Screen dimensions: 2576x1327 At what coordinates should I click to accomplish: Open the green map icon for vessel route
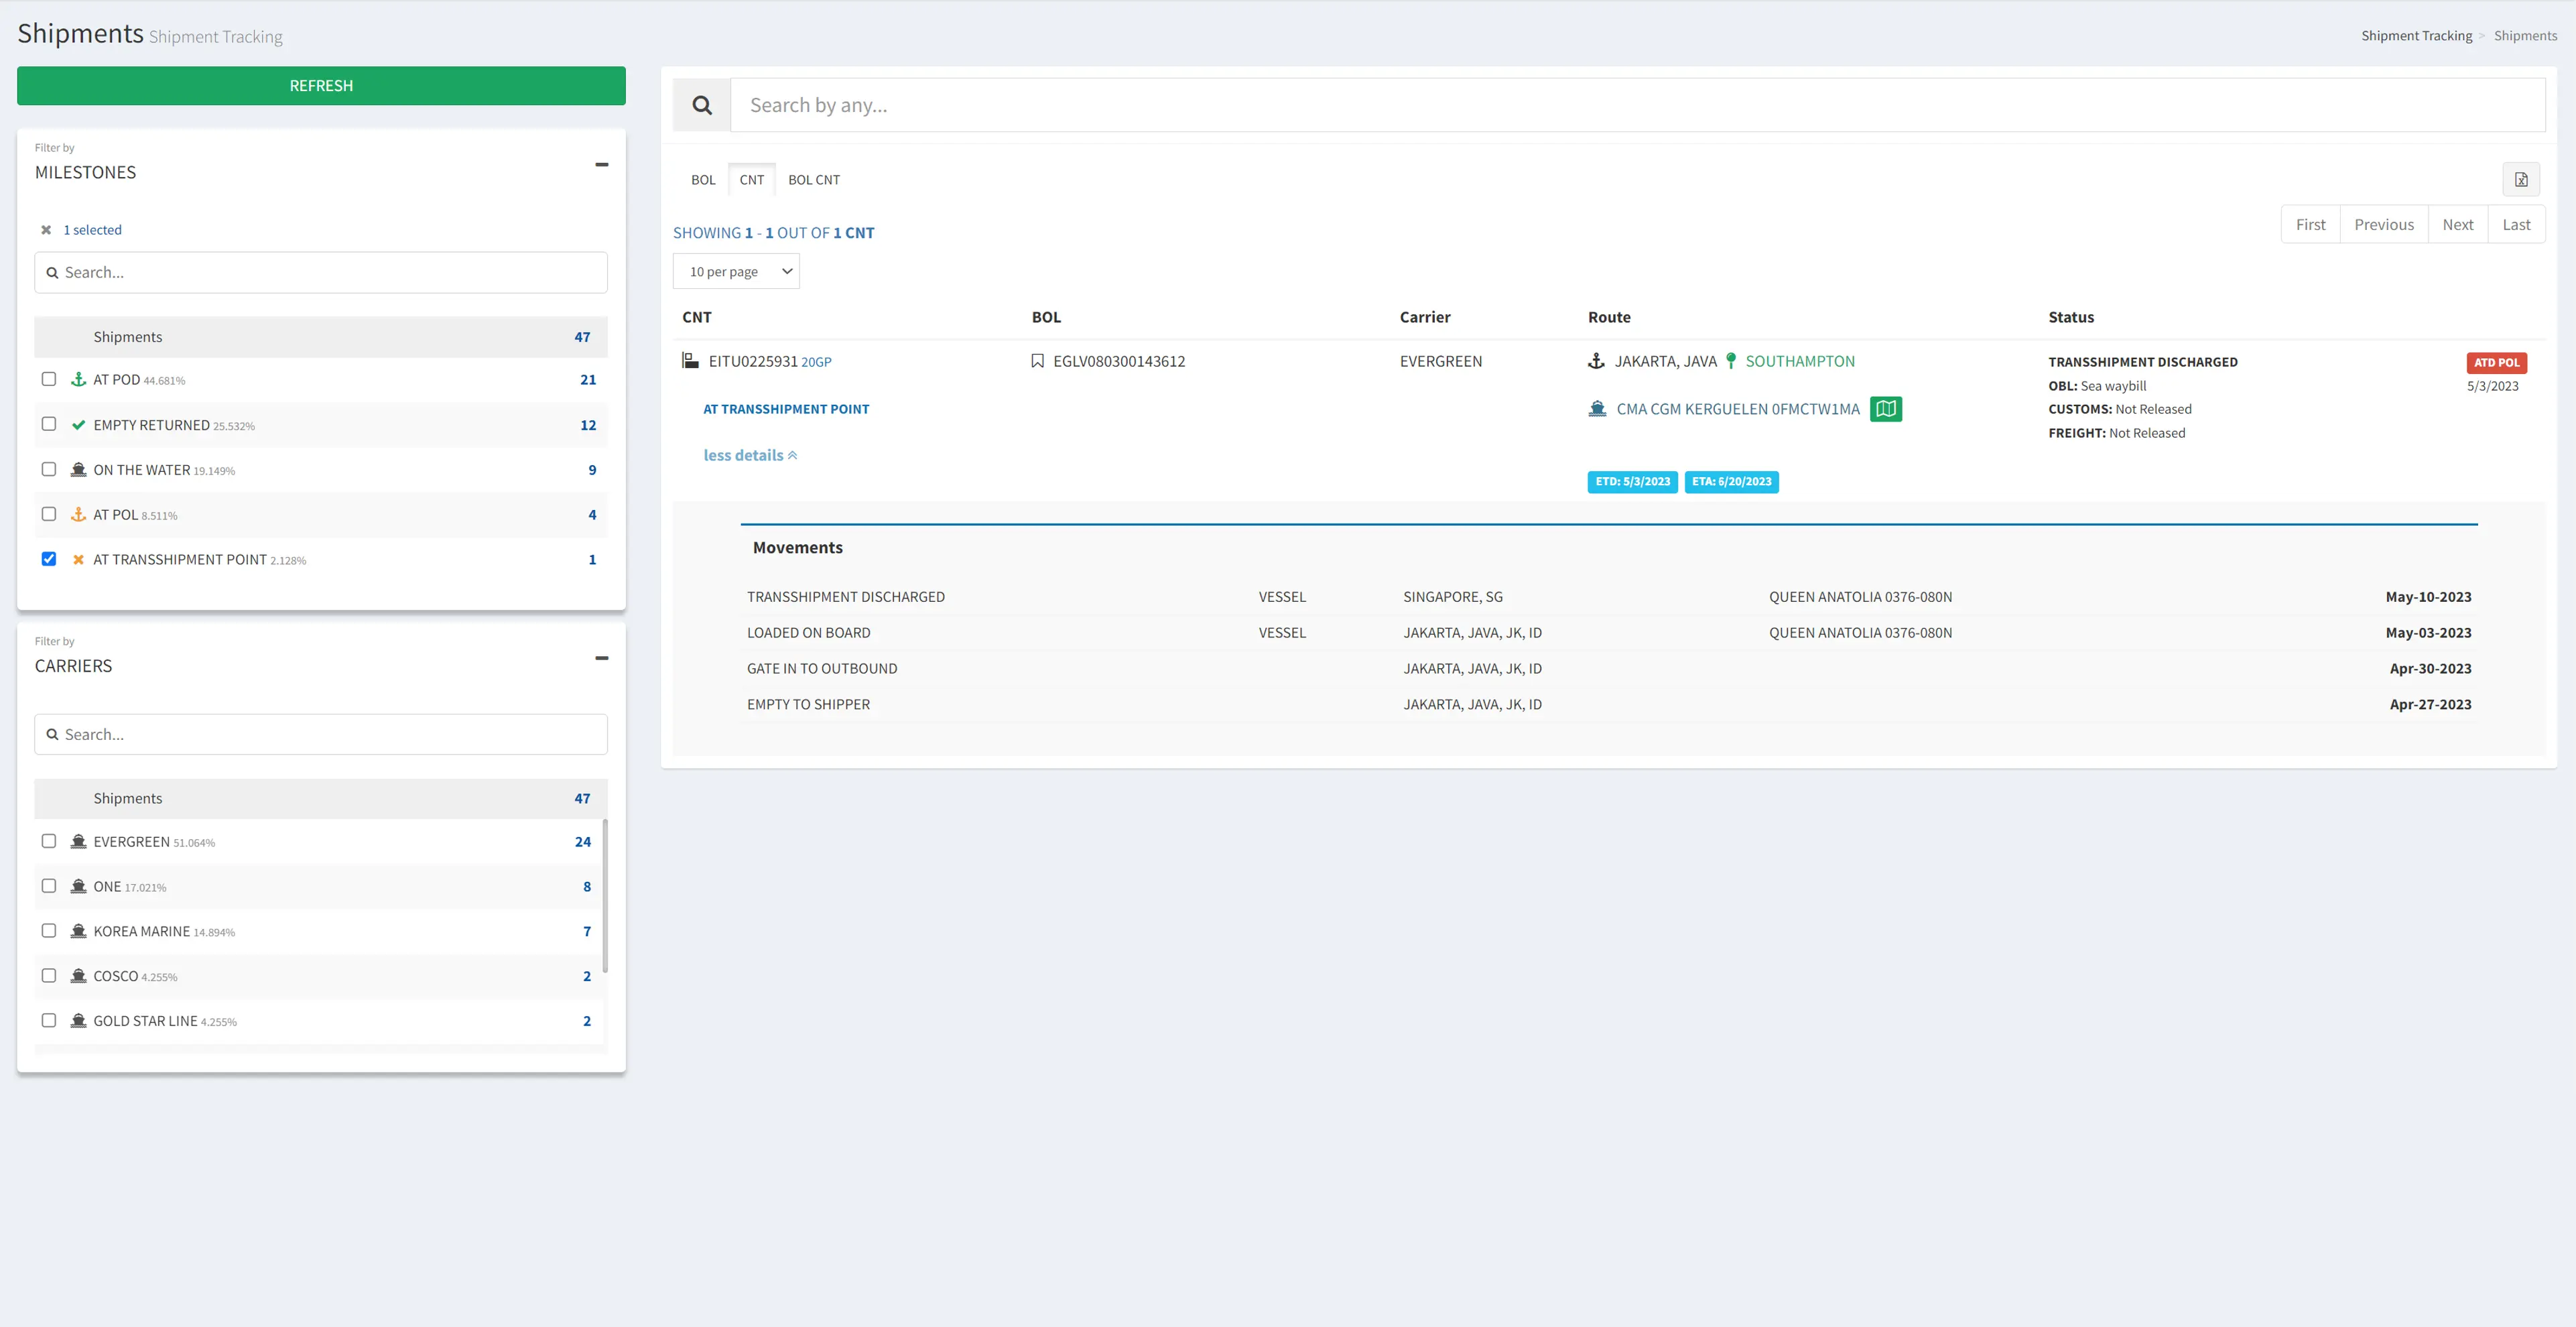(1886, 409)
